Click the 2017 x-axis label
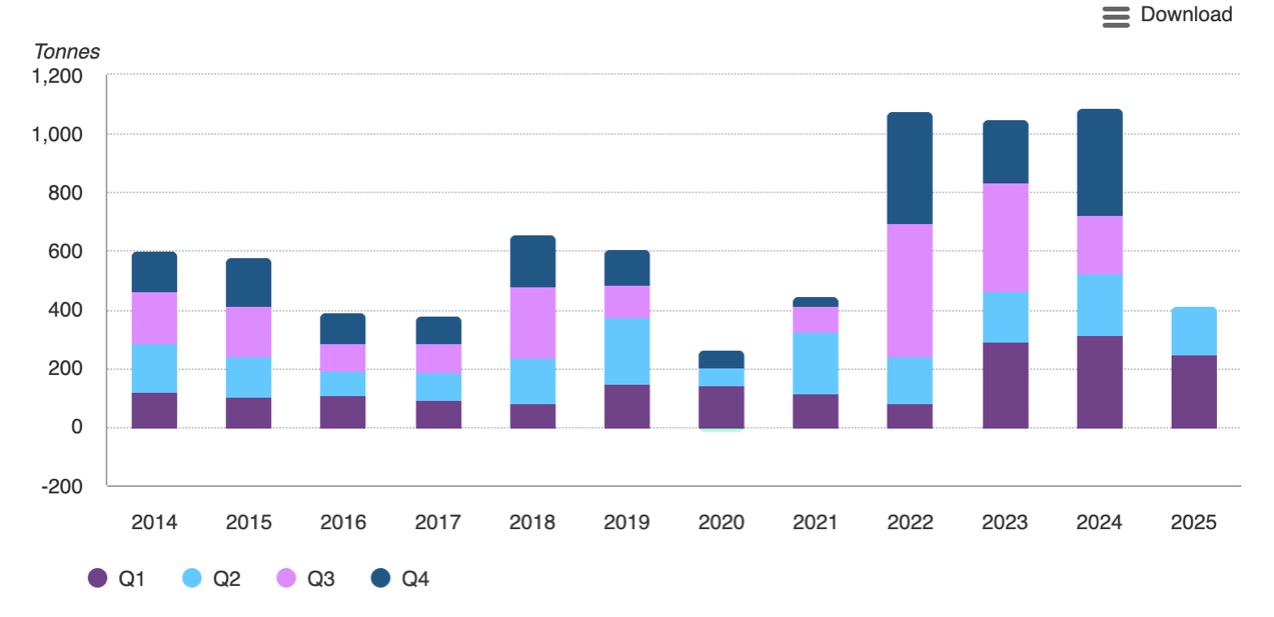The width and height of the screenshot is (1274, 617). (438, 523)
